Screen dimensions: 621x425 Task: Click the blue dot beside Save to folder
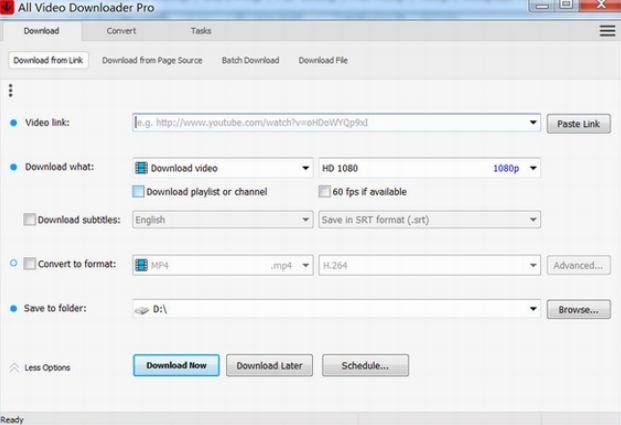click(x=13, y=308)
